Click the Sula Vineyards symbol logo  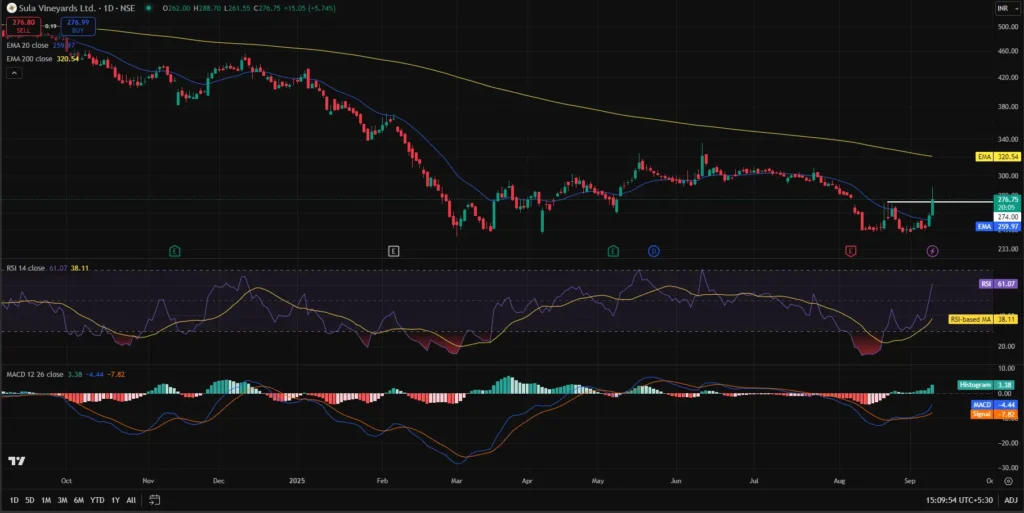click(10, 8)
